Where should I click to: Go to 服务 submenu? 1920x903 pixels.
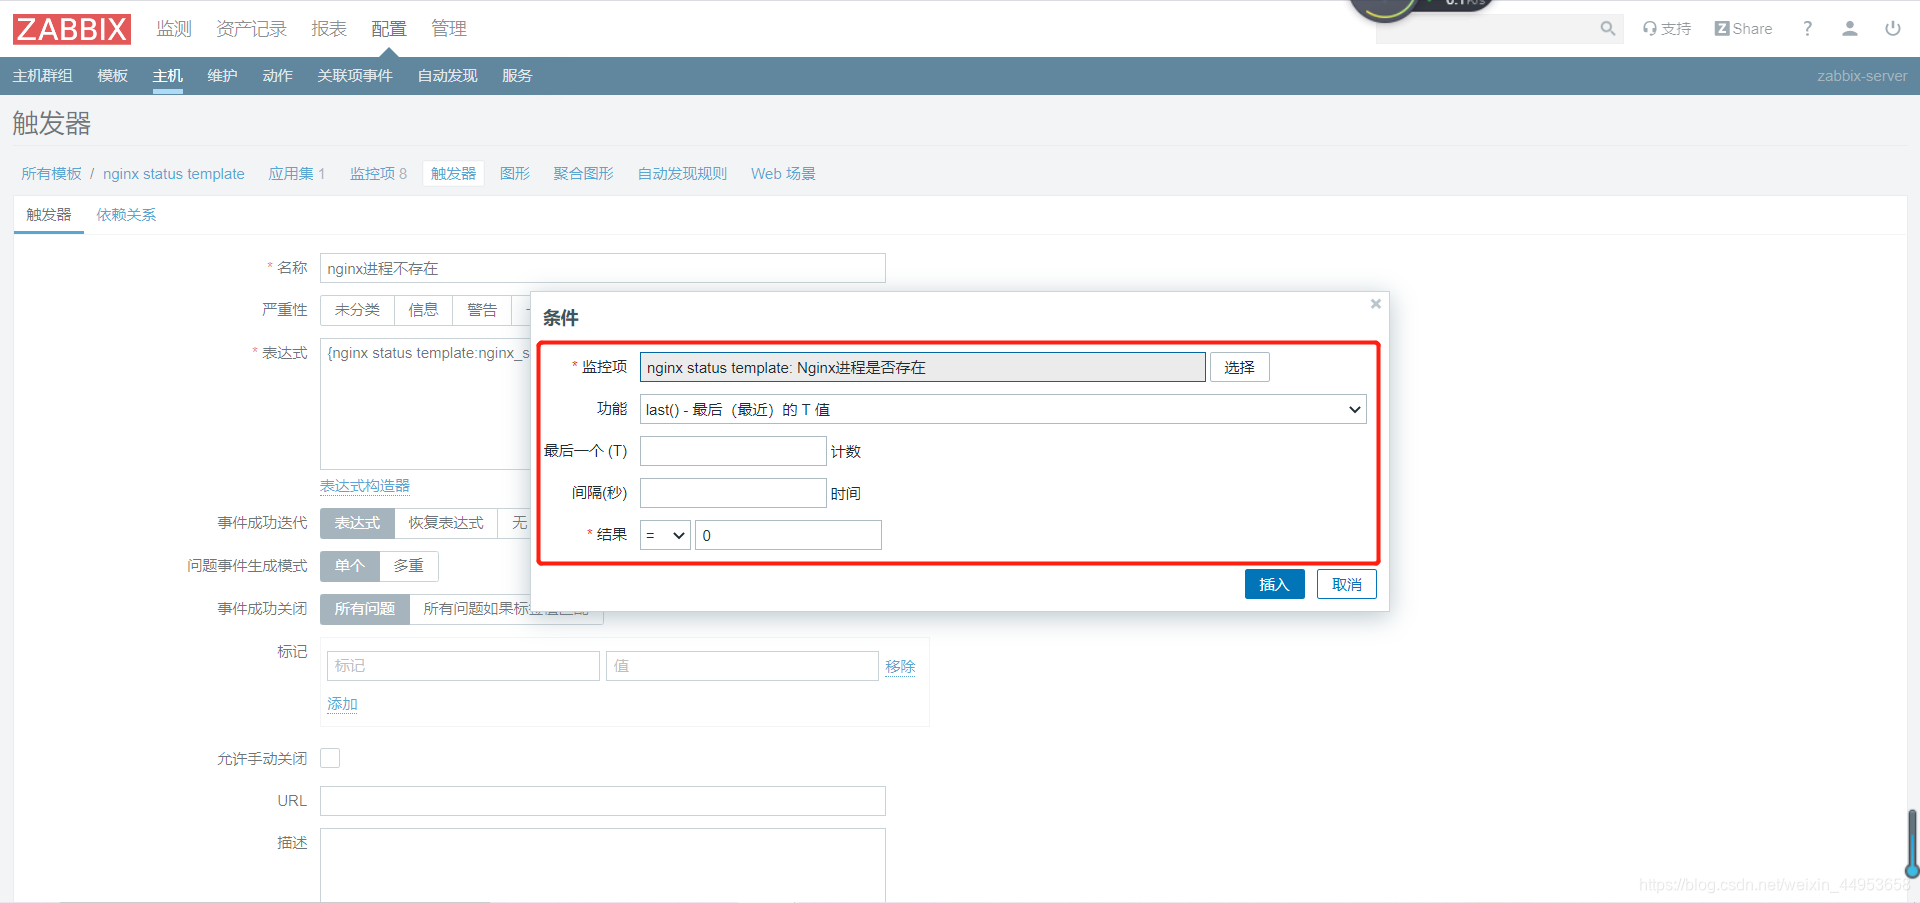click(517, 76)
